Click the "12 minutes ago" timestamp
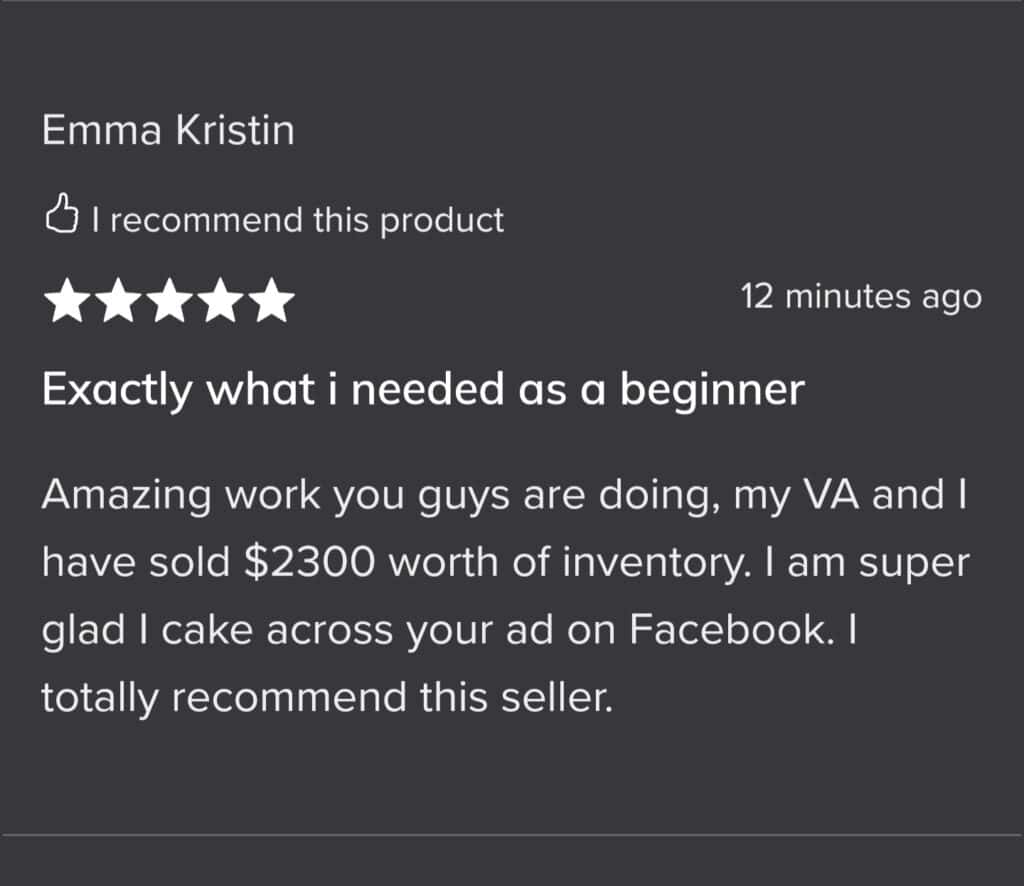Image resolution: width=1024 pixels, height=886 pixels. point(861,297)
